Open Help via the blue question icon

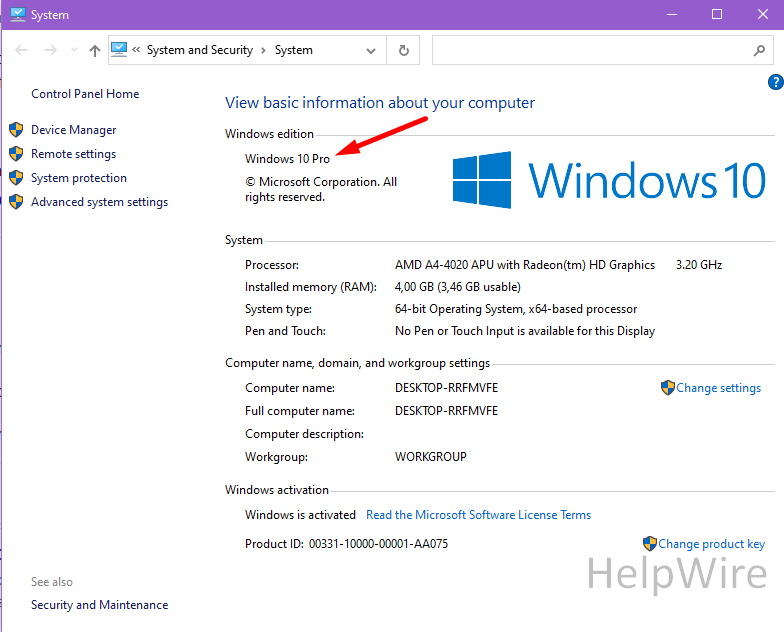click(x=776, y=82)
